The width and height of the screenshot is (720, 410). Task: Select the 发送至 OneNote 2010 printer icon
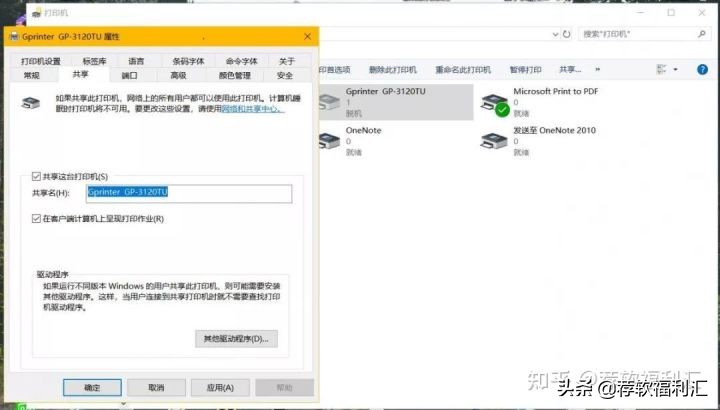tap(494, 141)
